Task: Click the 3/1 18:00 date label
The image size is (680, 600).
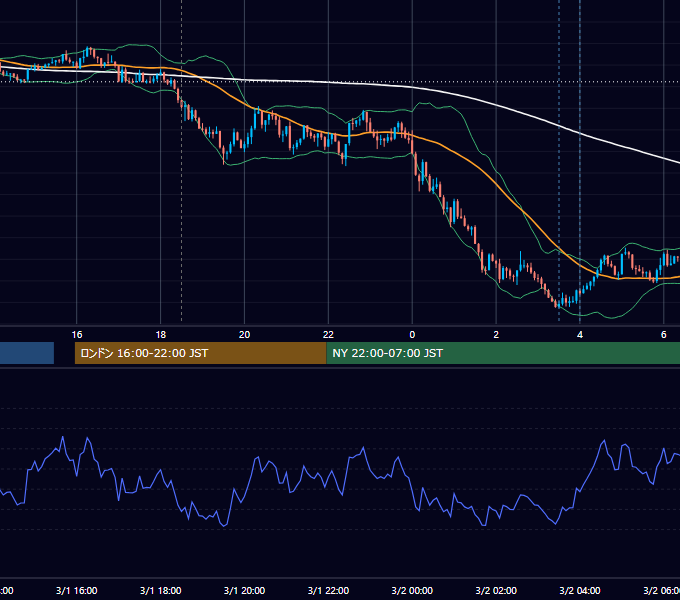Action: (x=160, y=590)
